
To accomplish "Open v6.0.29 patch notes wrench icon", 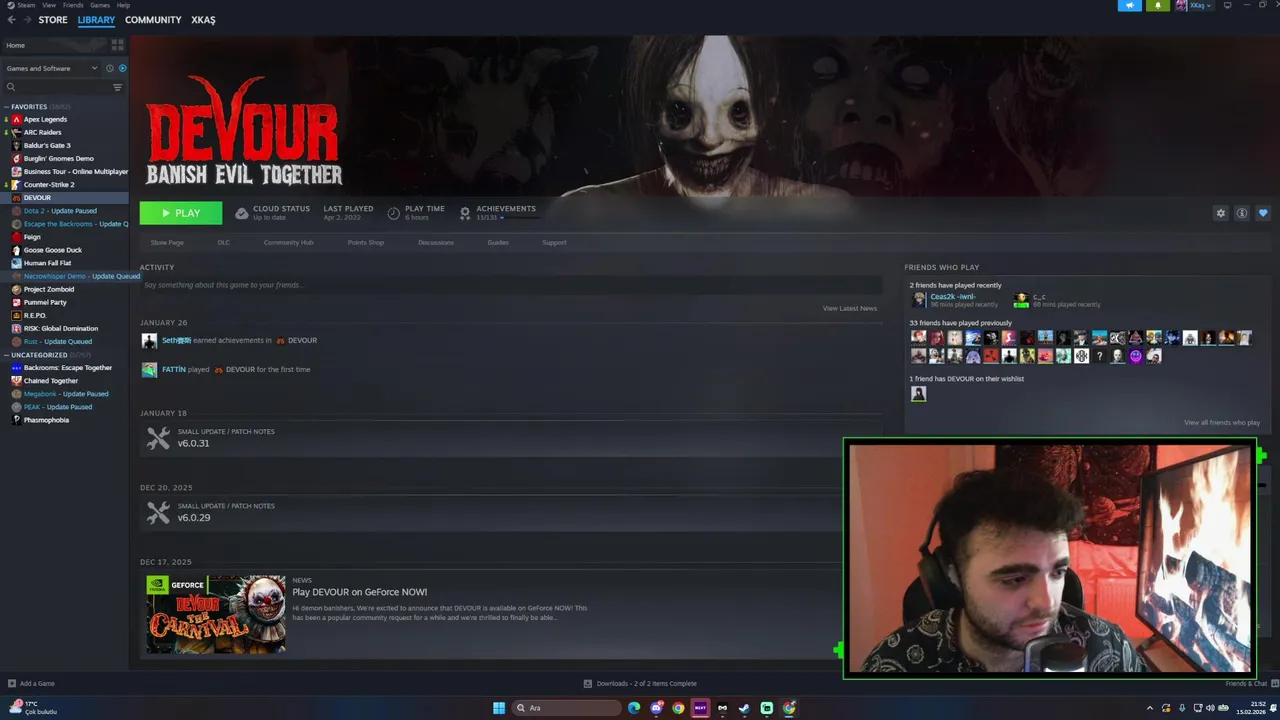I will 158,512.
